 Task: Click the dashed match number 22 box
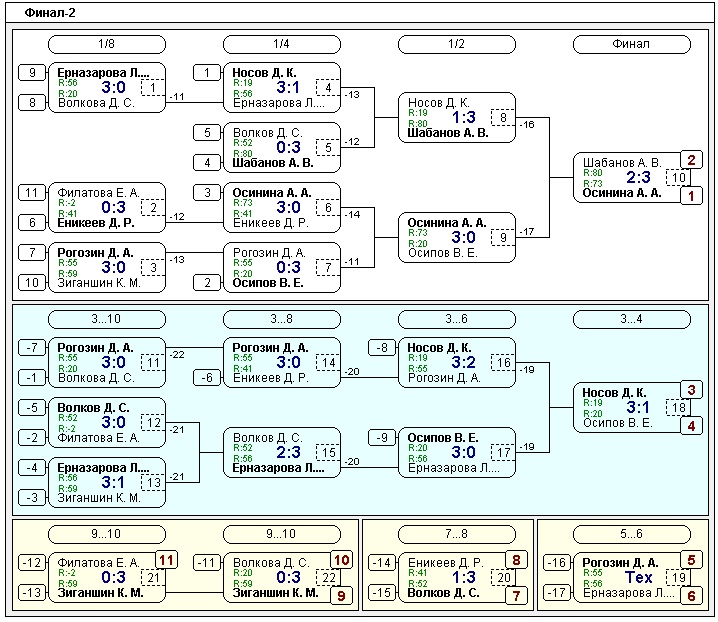click(x=328, y=578)
